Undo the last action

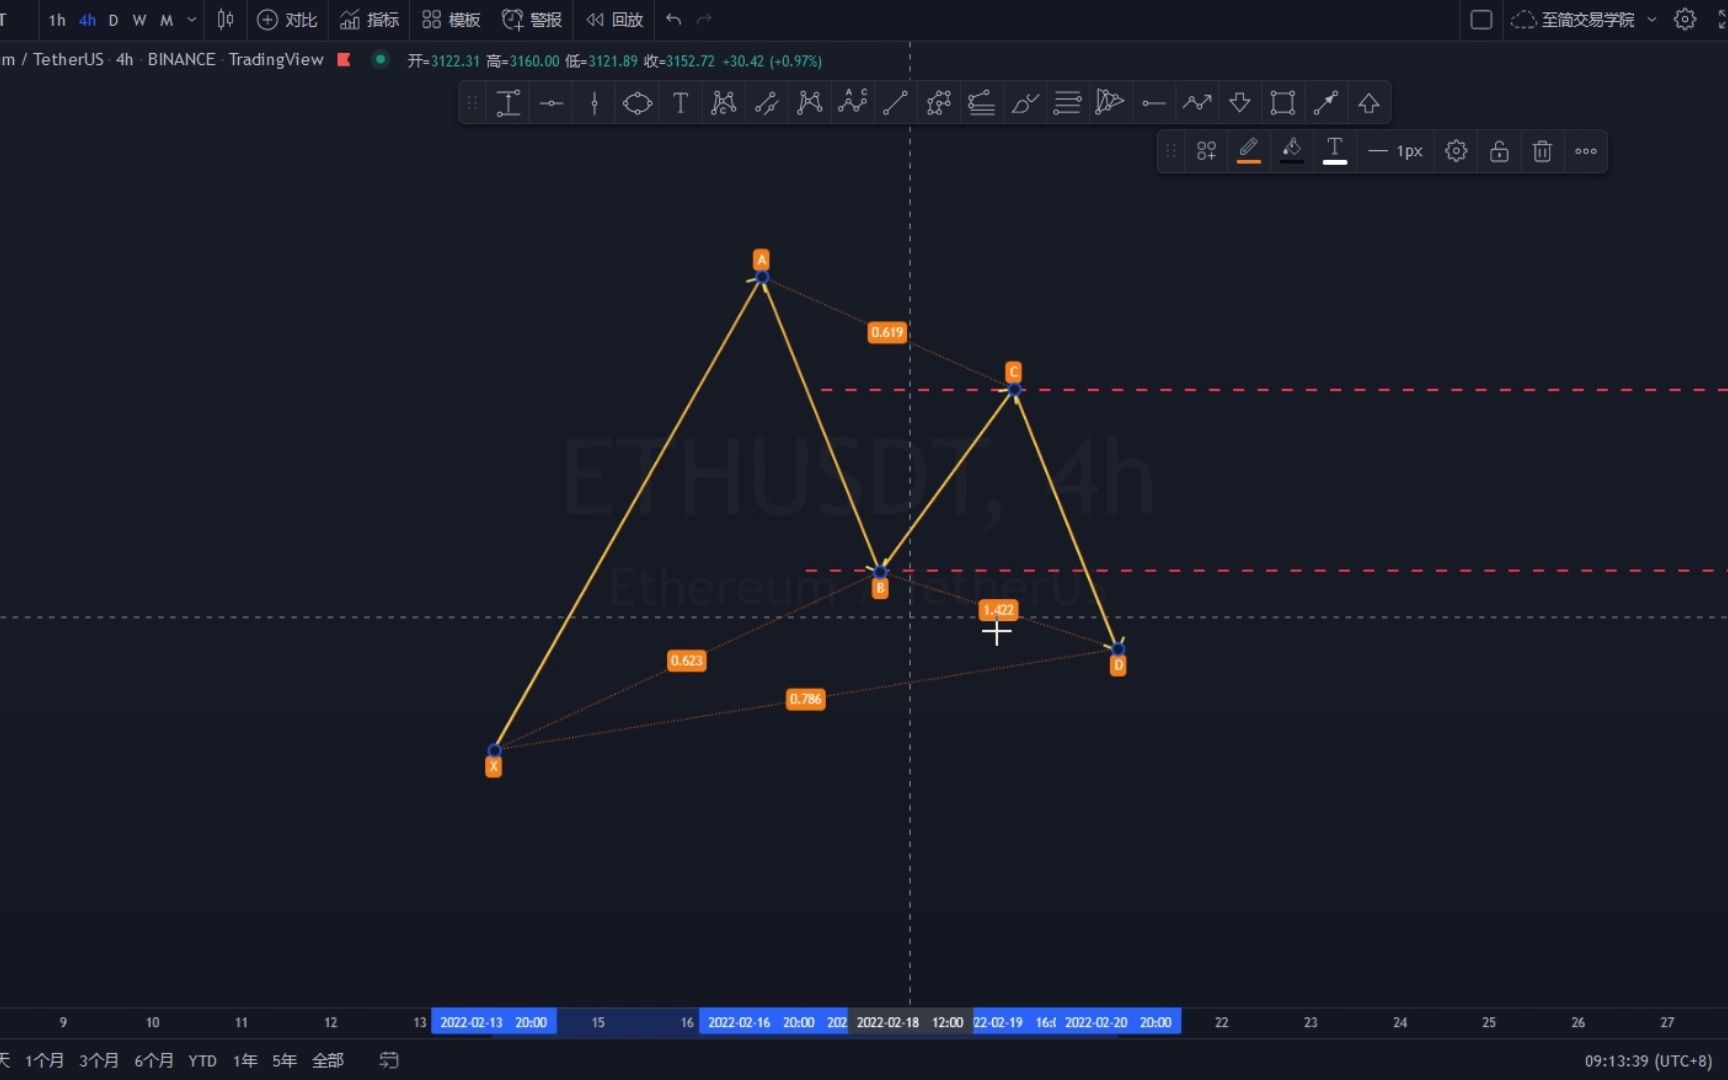tap(674, 20)
